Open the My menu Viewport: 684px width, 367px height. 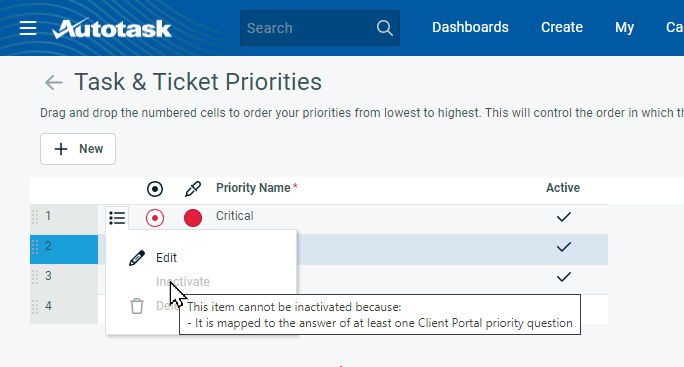point(624,27)
